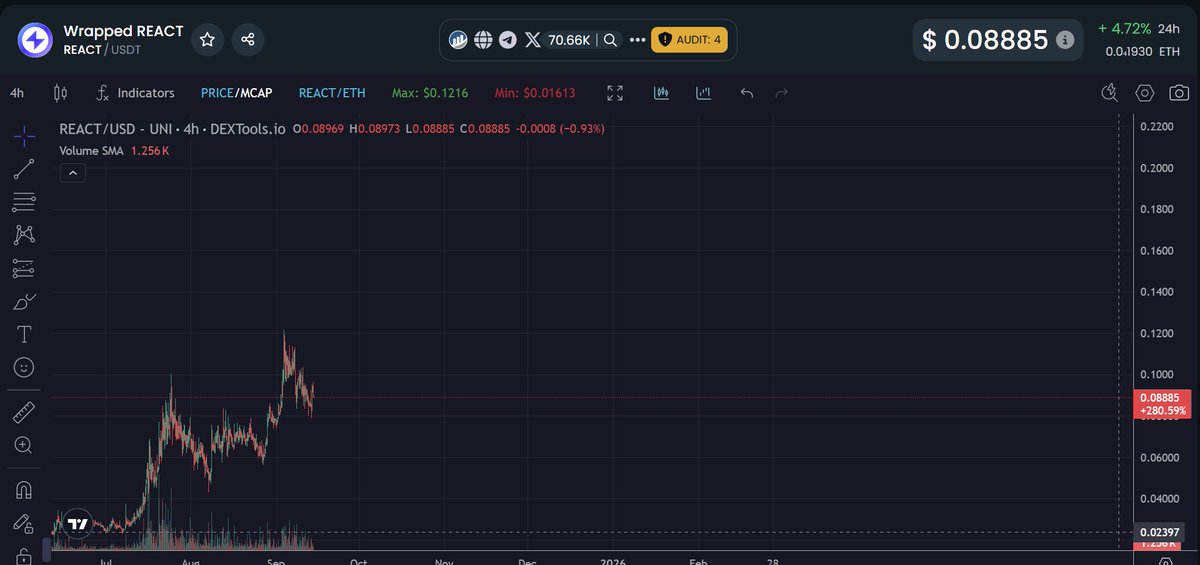Open the more options three-dots menu
Image resolution: width=1200 pixels, height=565 pixels.
tap(638, 40)
